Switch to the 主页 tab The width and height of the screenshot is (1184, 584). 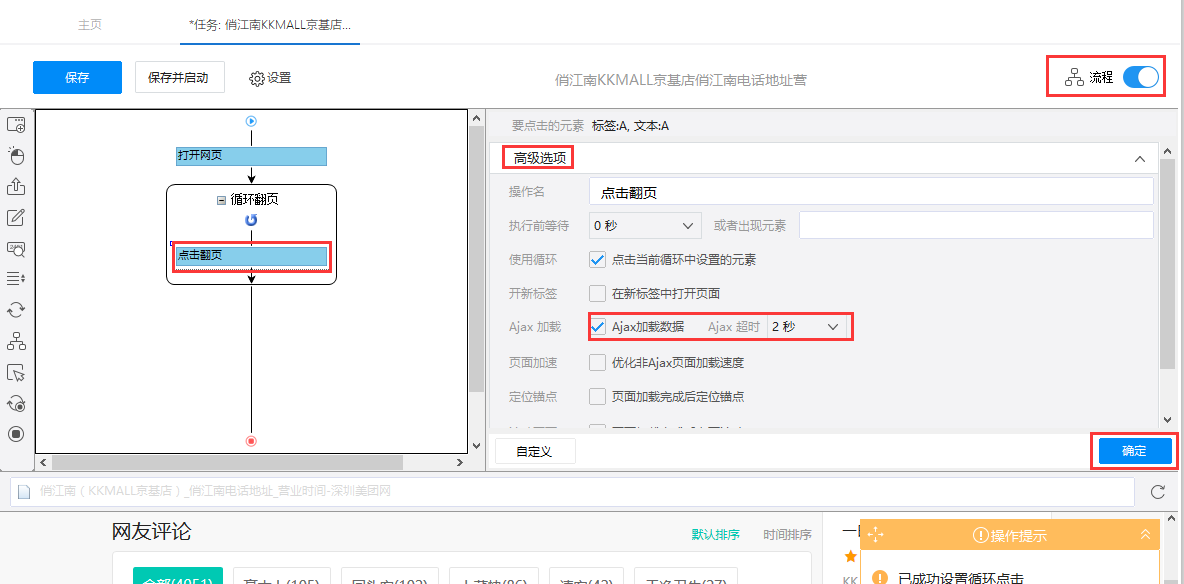click(x=90, y=24)
